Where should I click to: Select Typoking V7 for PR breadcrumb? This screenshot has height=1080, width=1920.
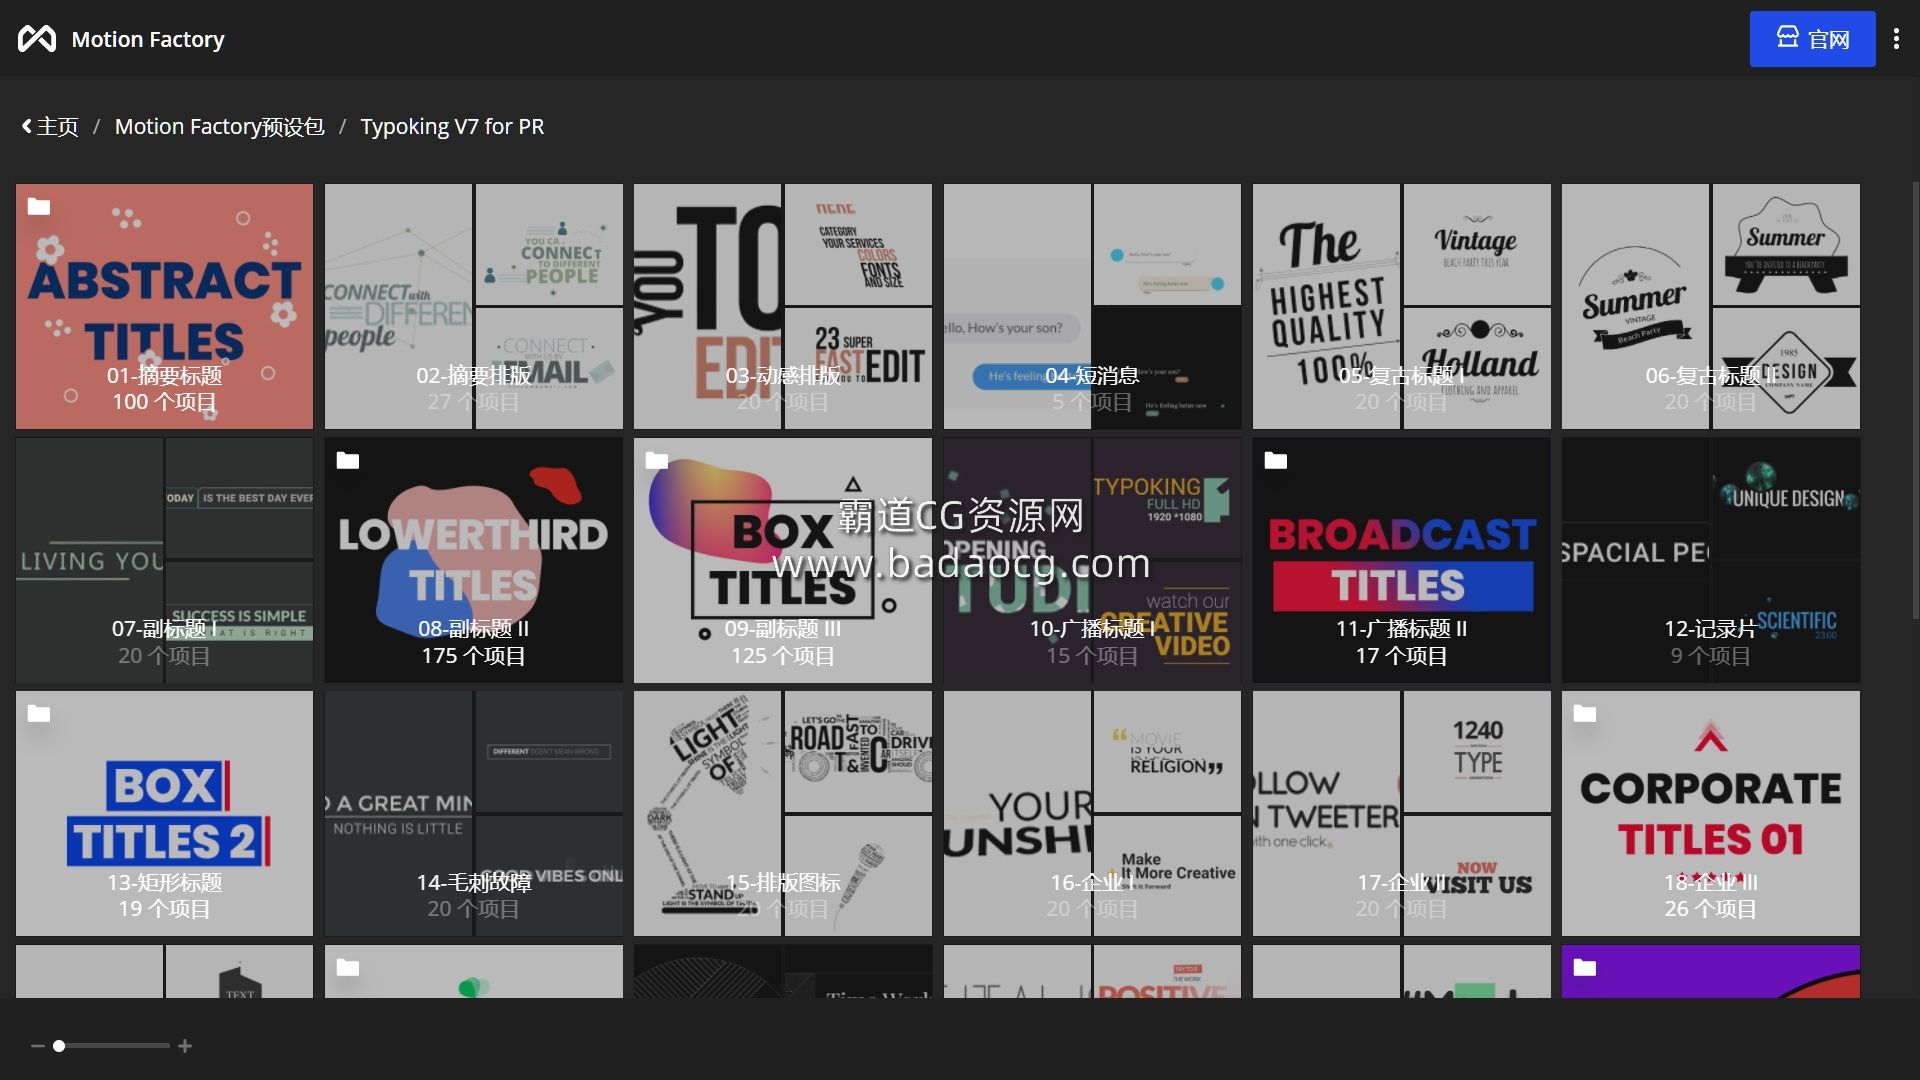(x=452, y=127)
